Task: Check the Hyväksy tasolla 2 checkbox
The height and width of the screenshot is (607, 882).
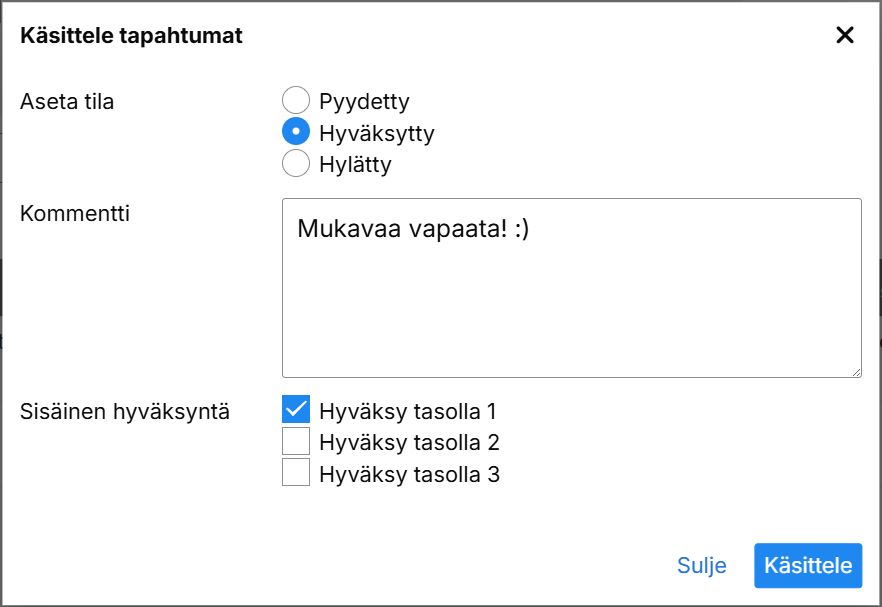Action: coord(296,441)
